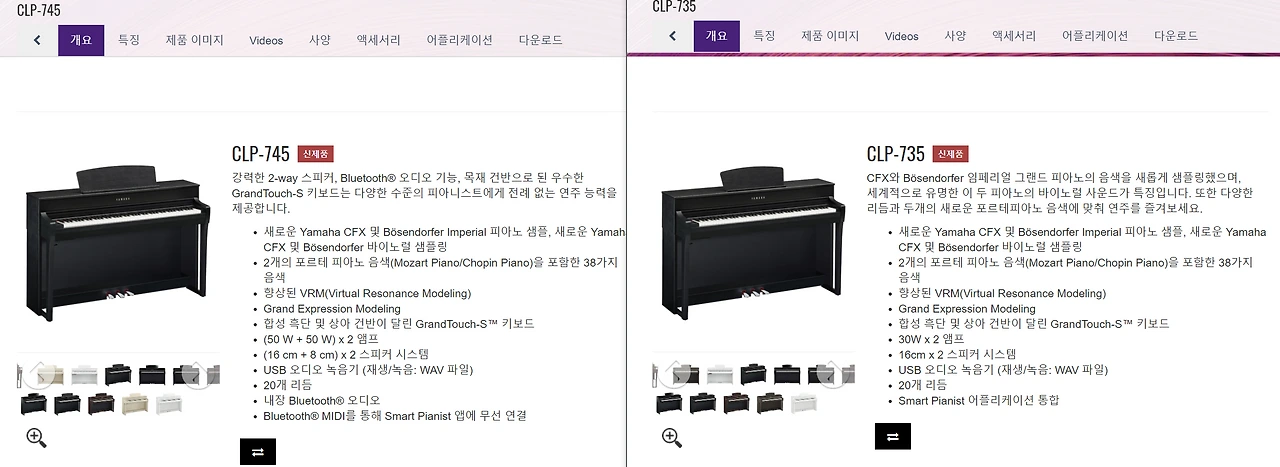Switch to 사양 tab on CLP-735 page
This screenshot has height=467, width=1280.
955,36
